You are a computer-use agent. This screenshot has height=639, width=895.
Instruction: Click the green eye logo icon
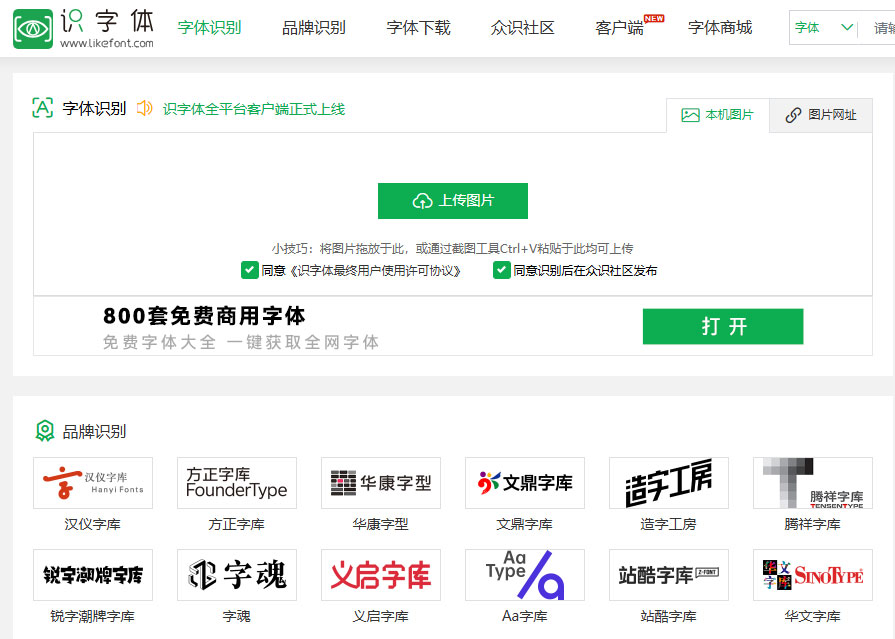click(x=33, y=29)
